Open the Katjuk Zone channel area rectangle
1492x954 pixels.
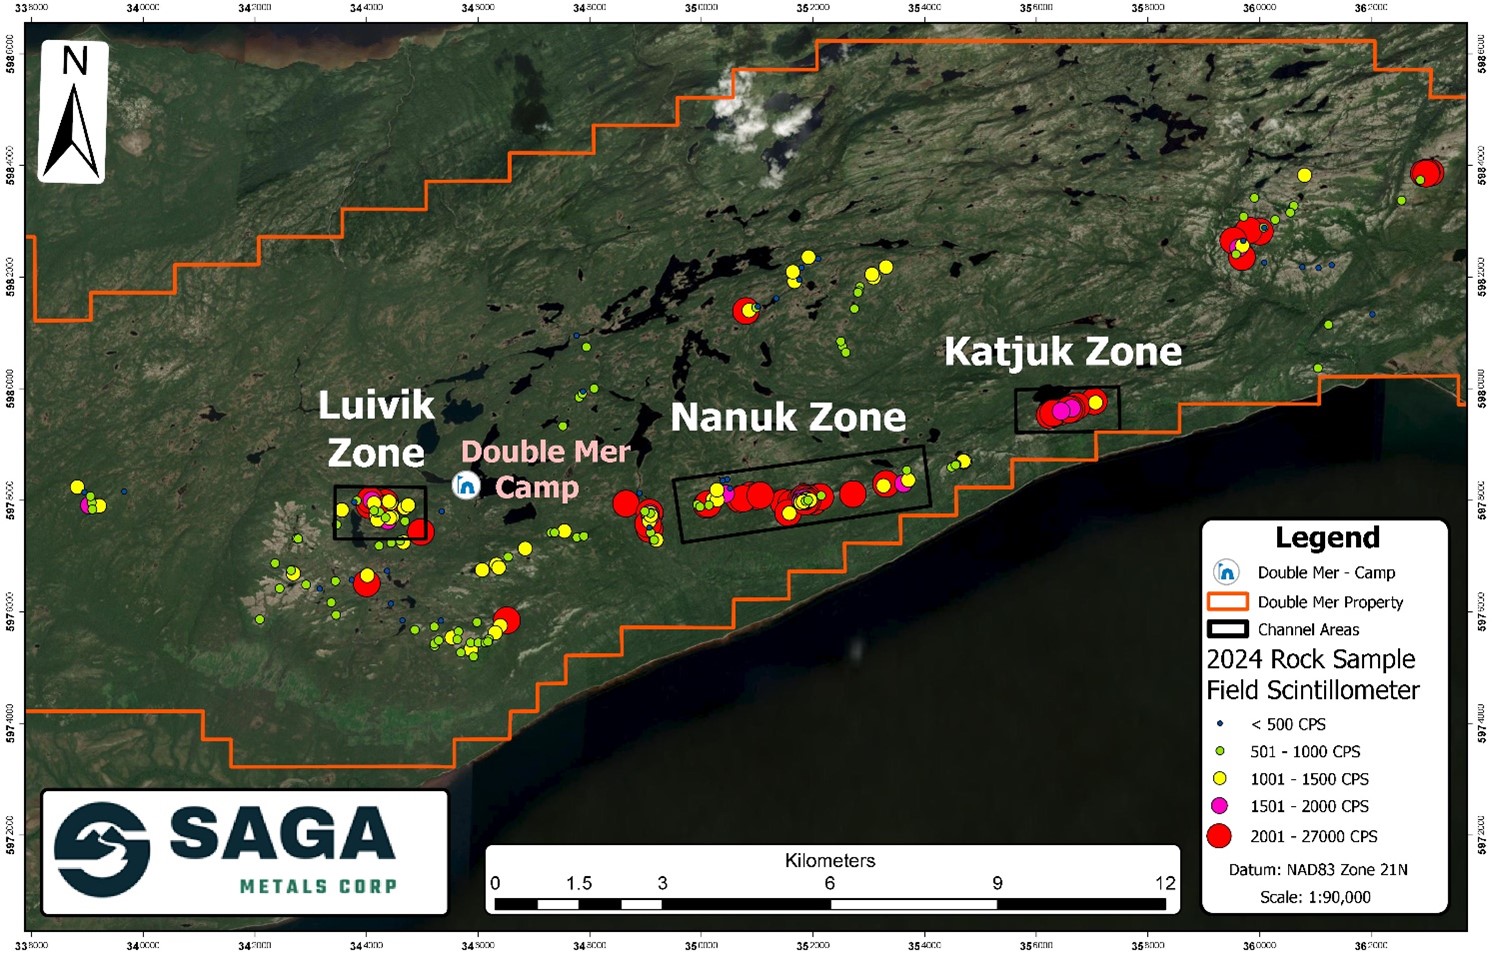pyautogui.click(x=1066, y=410)
